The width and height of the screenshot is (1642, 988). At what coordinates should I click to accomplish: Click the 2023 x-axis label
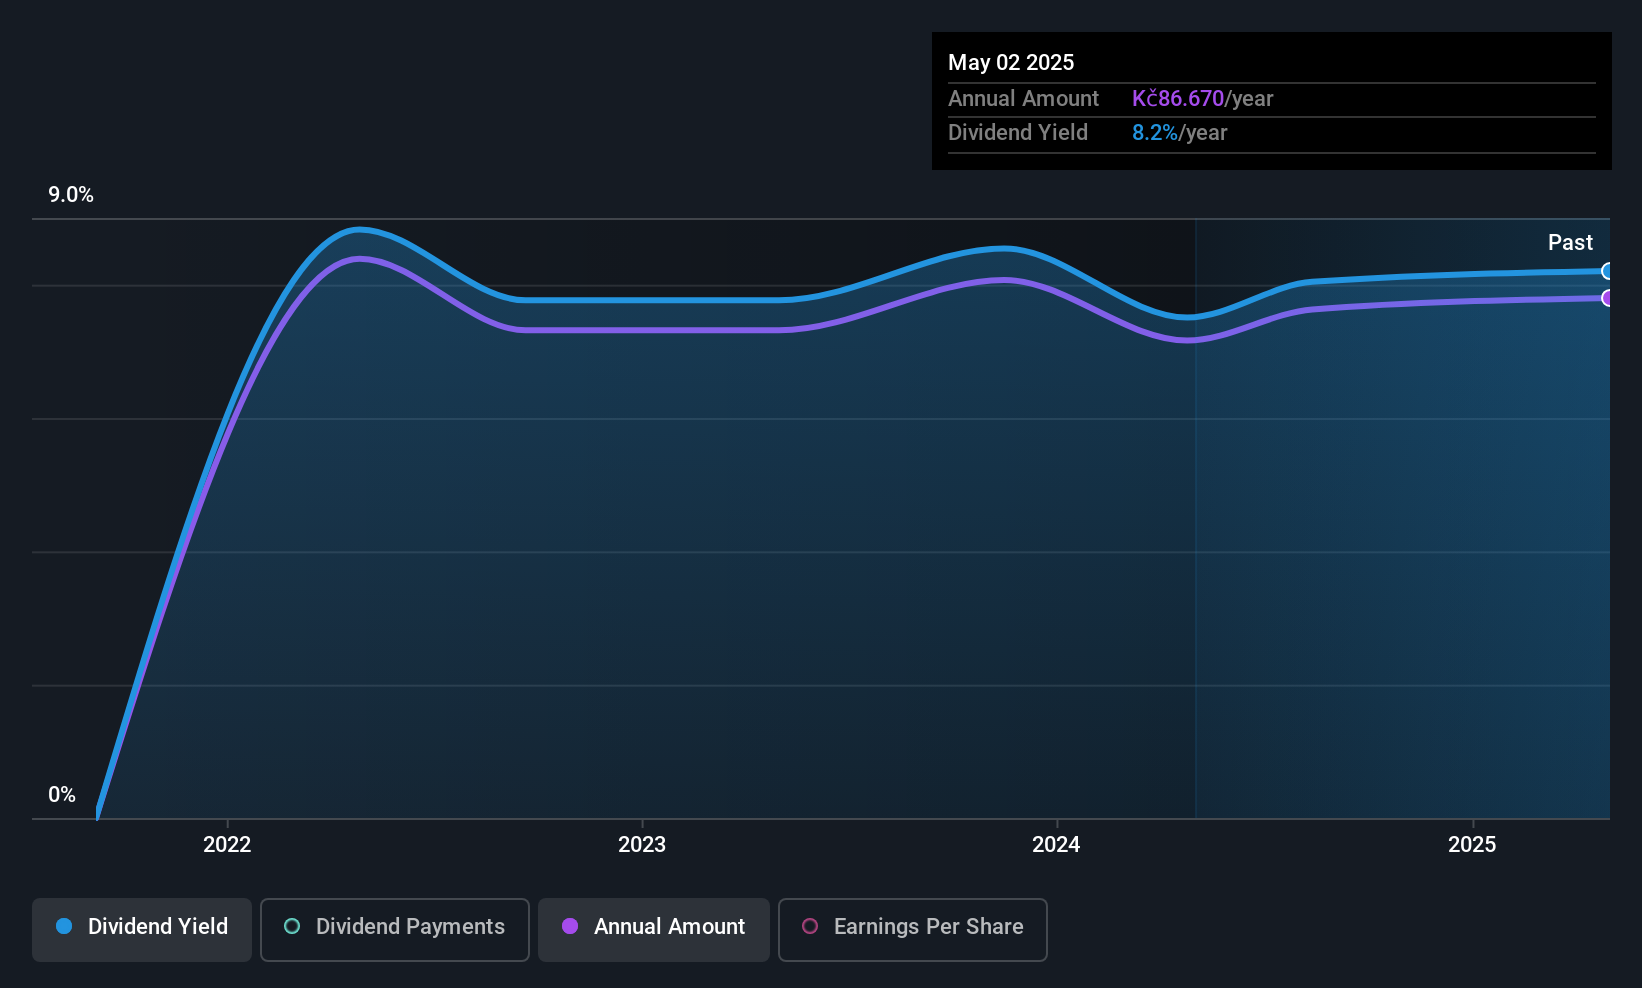click(x=642, y=844)
